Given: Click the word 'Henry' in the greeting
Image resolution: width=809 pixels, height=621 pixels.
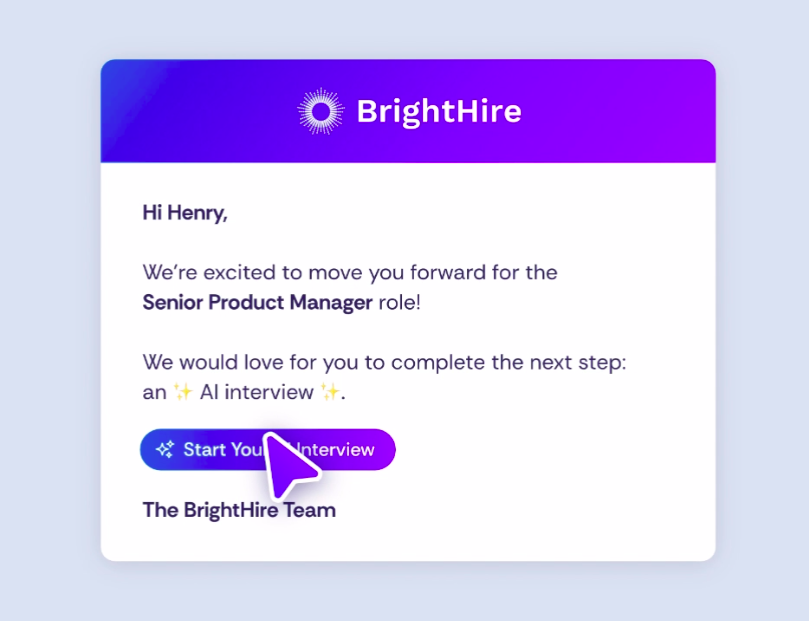Looking at the screenshot, I should click(x=198, y=213).
